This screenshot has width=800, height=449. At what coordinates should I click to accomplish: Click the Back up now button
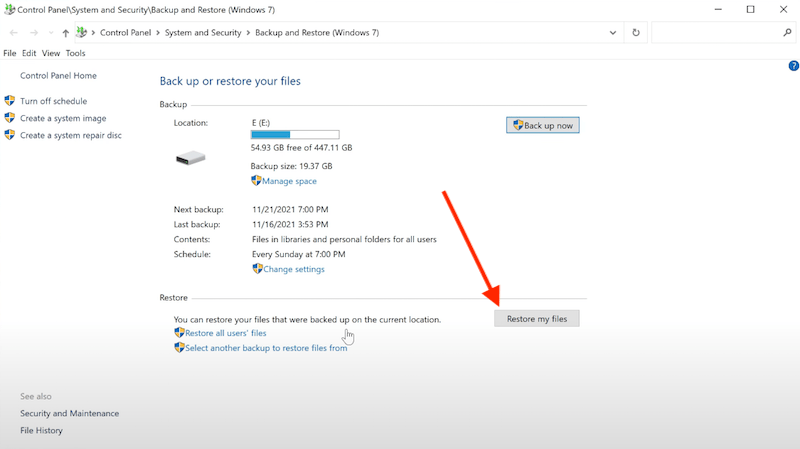coord(542,125)
